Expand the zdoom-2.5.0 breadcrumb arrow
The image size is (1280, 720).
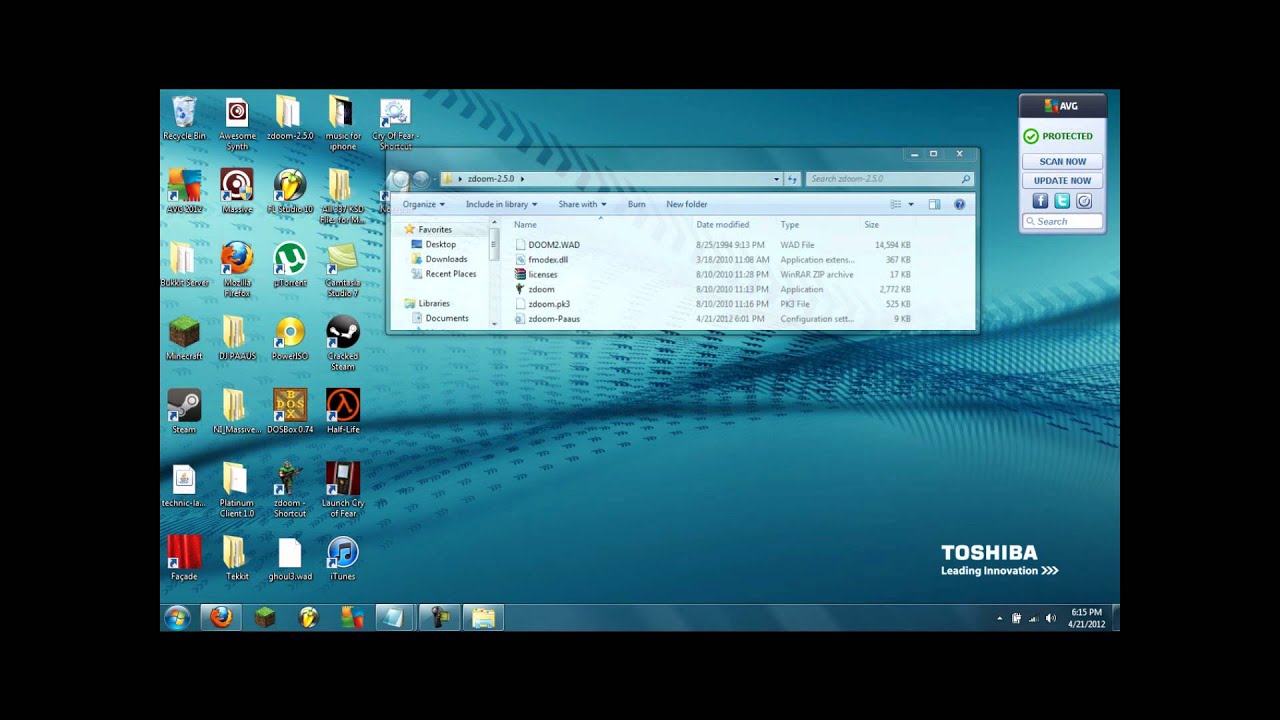[522, 179]
